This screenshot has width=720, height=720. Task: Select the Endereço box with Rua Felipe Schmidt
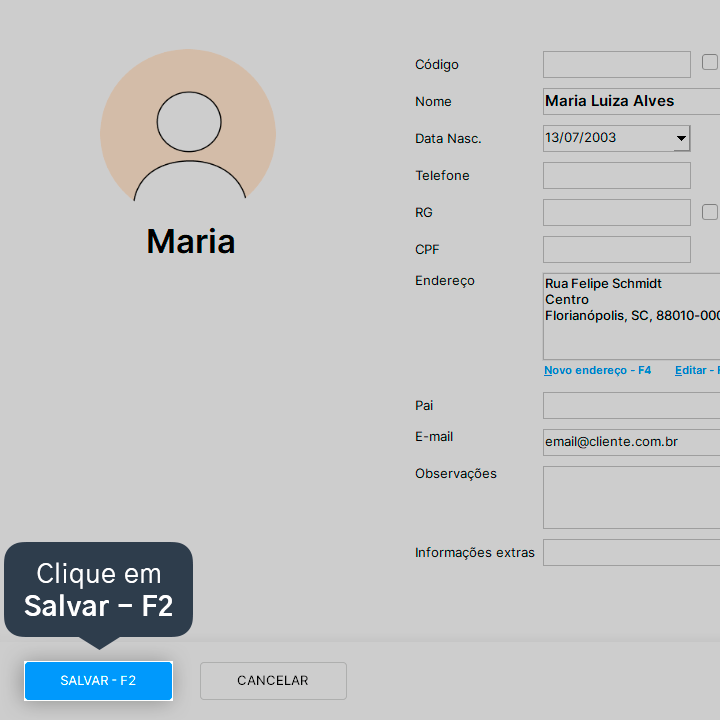click(x=631, y=316)
